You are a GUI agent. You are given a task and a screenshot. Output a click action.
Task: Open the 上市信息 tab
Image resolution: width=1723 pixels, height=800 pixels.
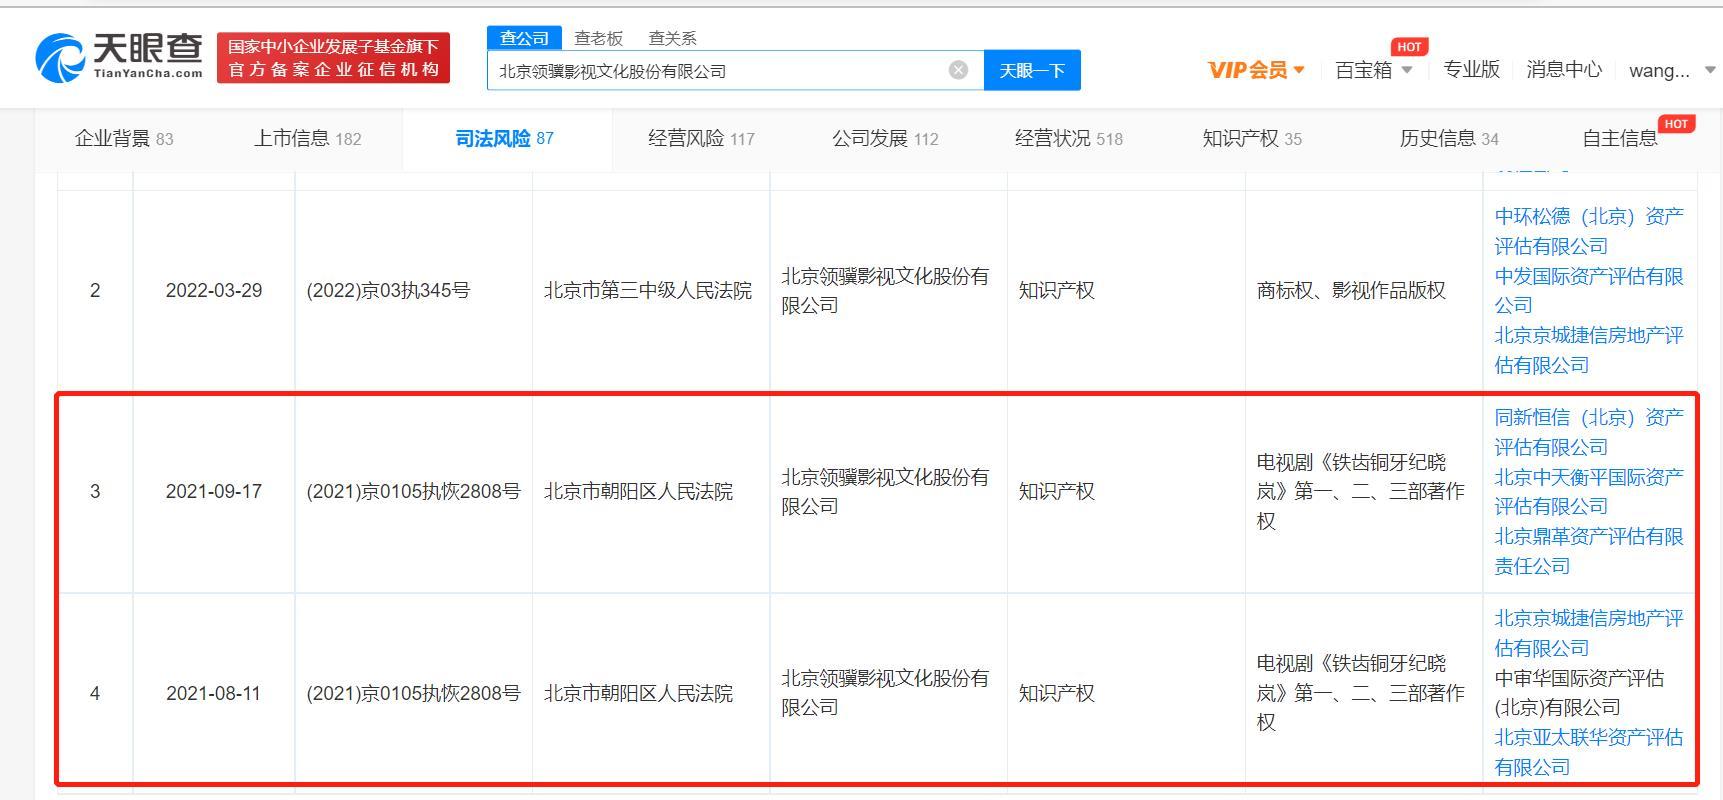pyautogui.click(x=307, y=139)
